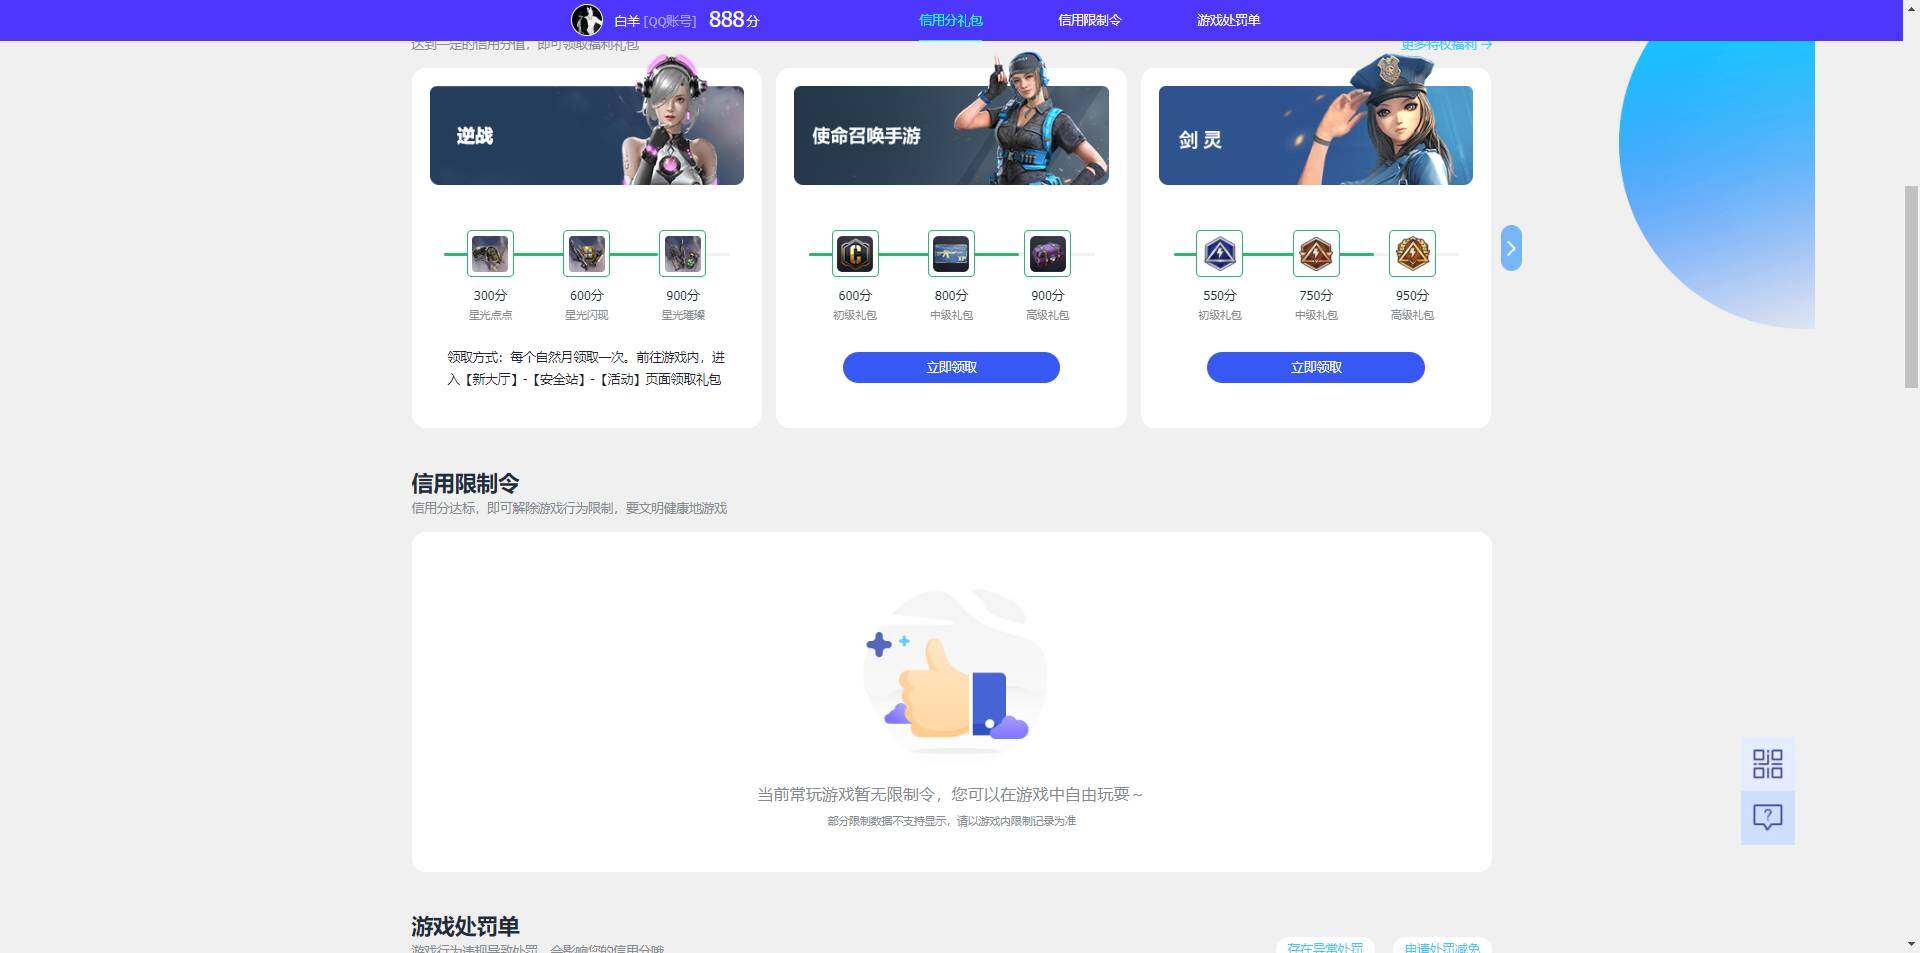The width and height of the screenshot is (1920, 953).
Task: Click the vertical scrollbar thumb
Action: pyautogui.click(x=1911, y=286)
